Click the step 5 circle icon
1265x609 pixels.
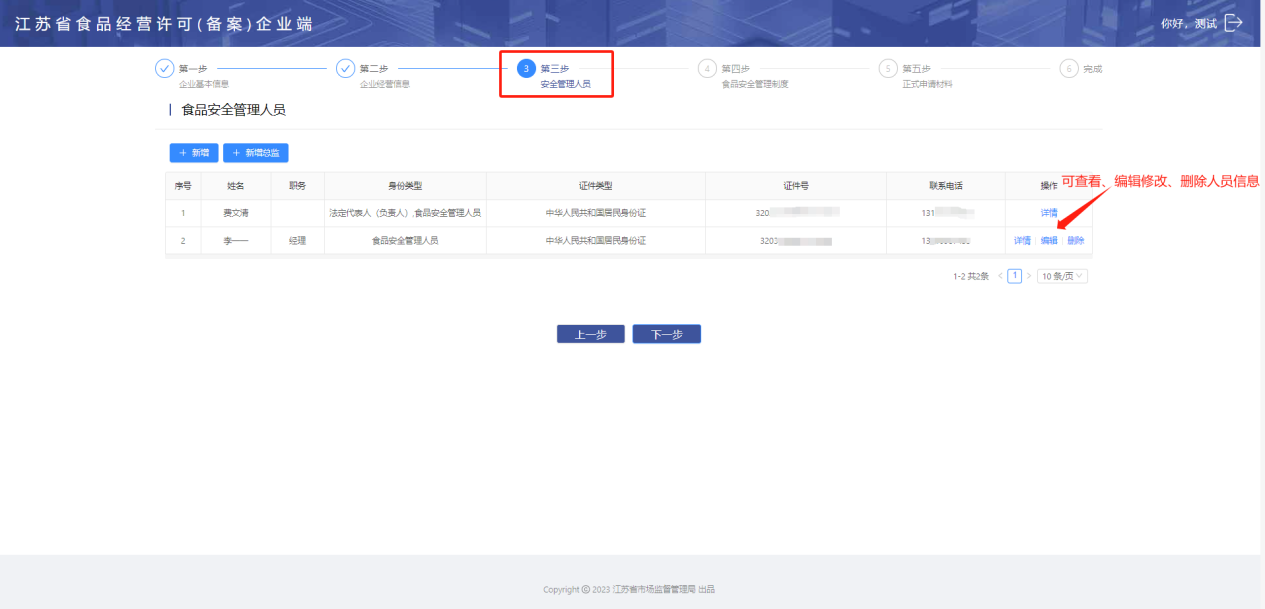(x=888, y=69)
